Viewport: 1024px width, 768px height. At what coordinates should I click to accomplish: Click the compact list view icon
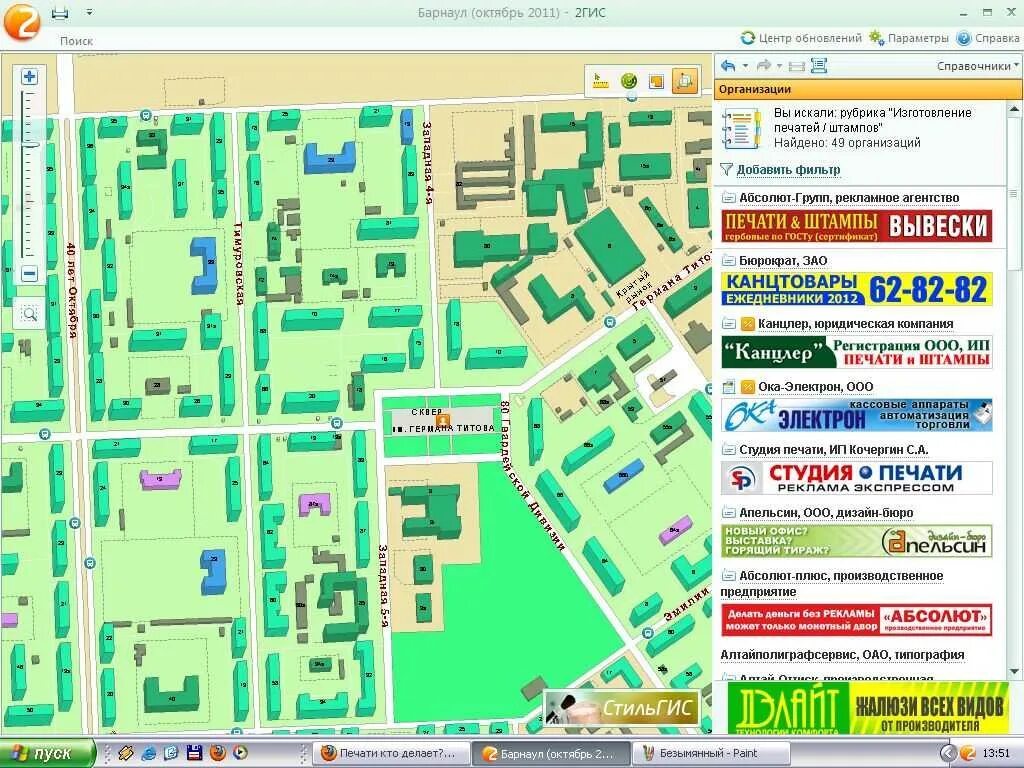[796, 65]
